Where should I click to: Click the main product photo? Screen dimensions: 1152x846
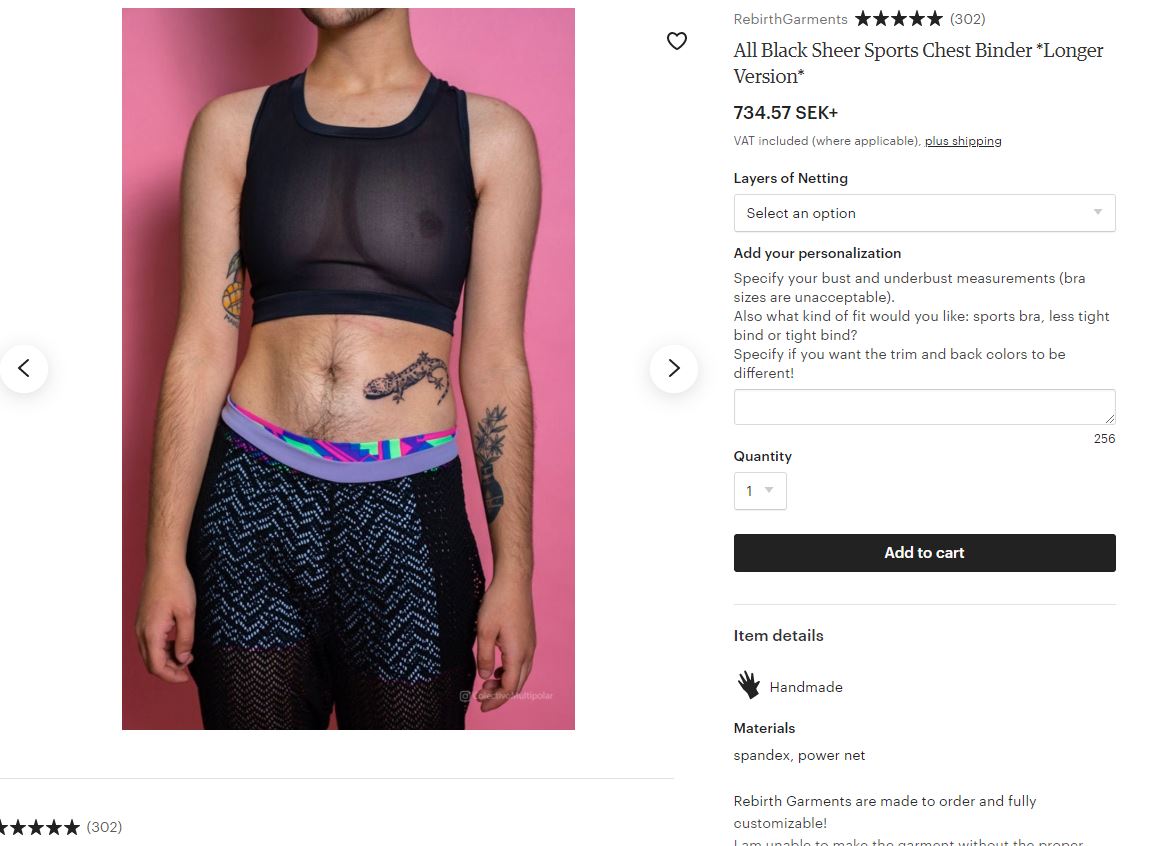[348, 369]
